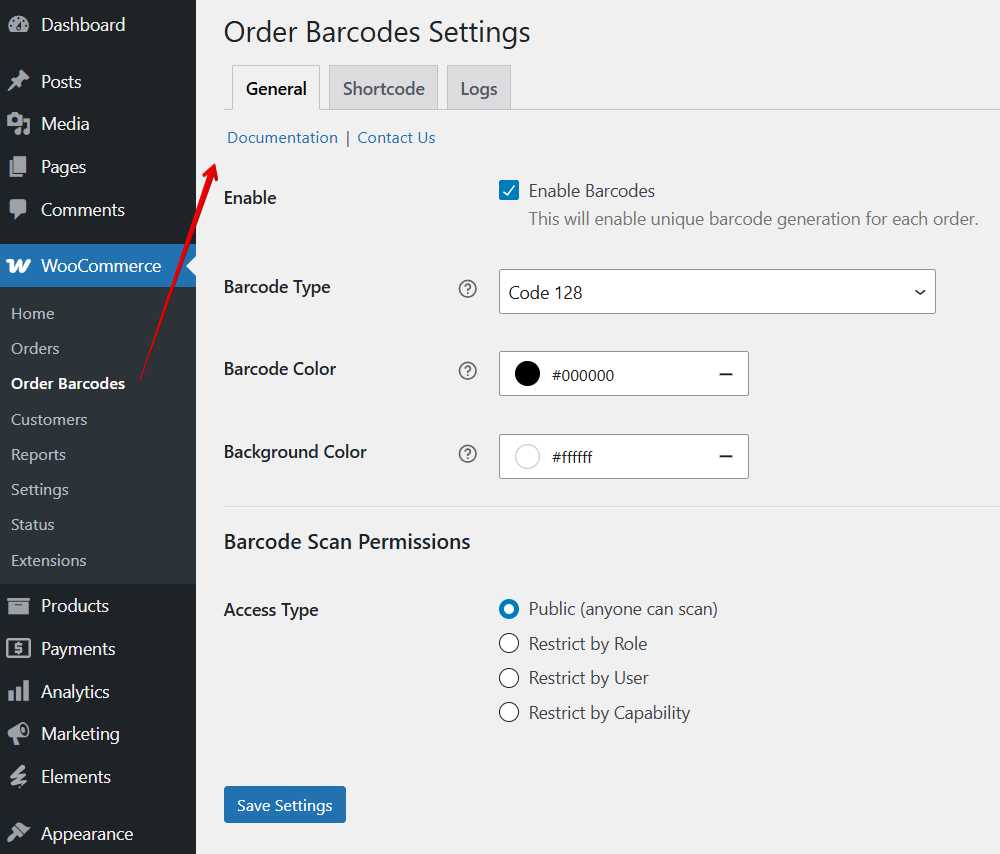Uncheck the Enable Barcodes checkbox
The width and height of the screenshot is (1000, 854).
coord(509,190)
